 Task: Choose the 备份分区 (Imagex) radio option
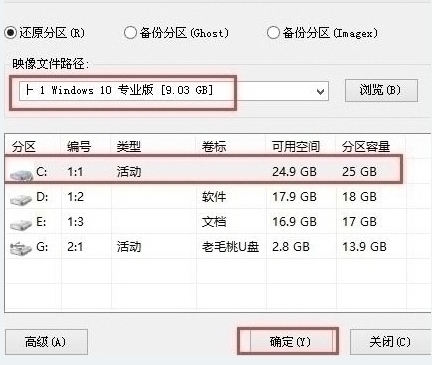pyautogui.click(x=273, y=33)
